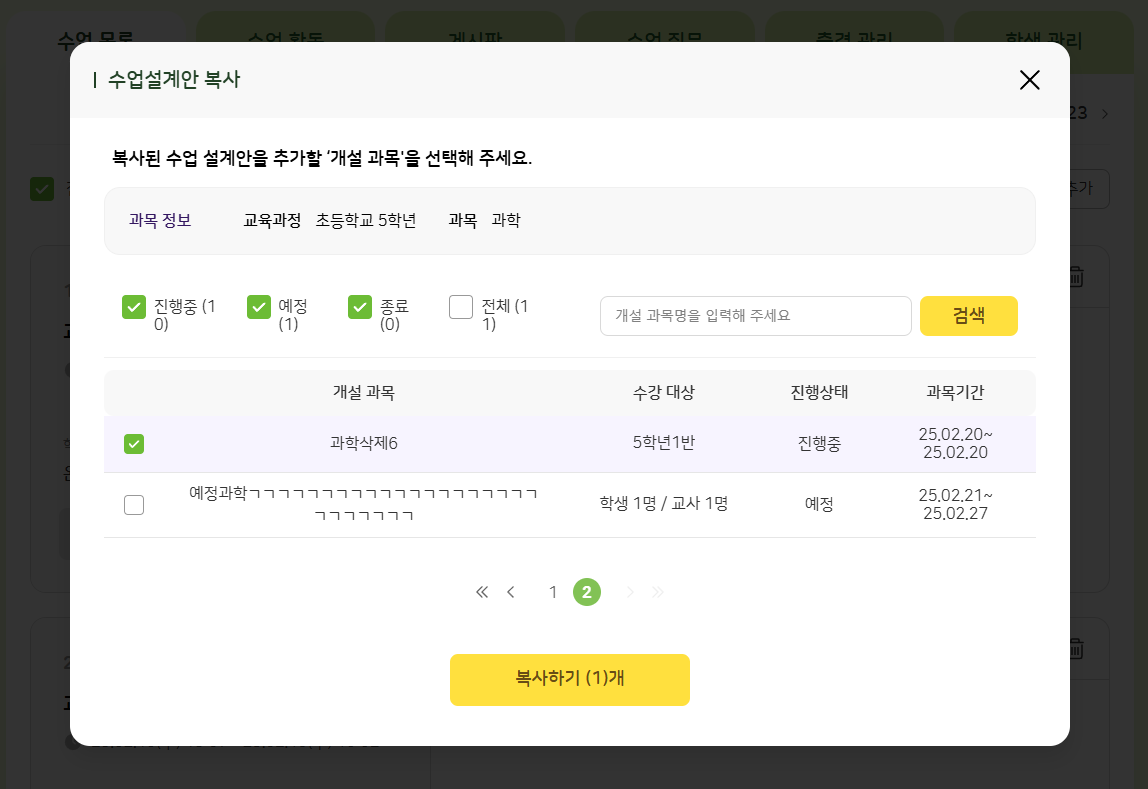Select the 예정과학 row checkbox
This screenshot has width=1148, height=789.
coord(134,505)
